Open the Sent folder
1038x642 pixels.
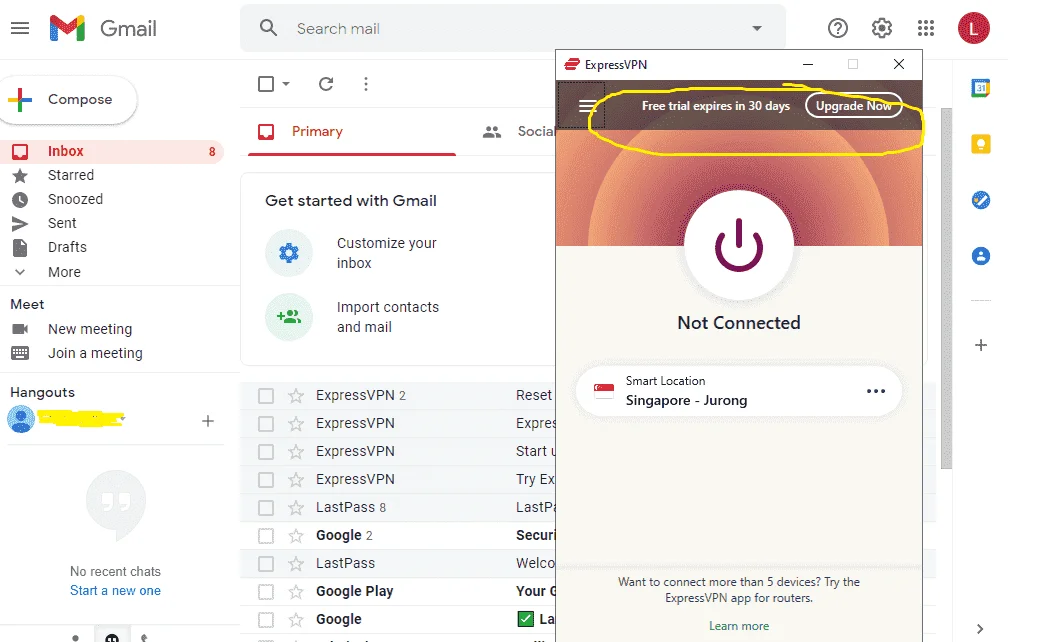pyautogui.click(x=62, y=223)
